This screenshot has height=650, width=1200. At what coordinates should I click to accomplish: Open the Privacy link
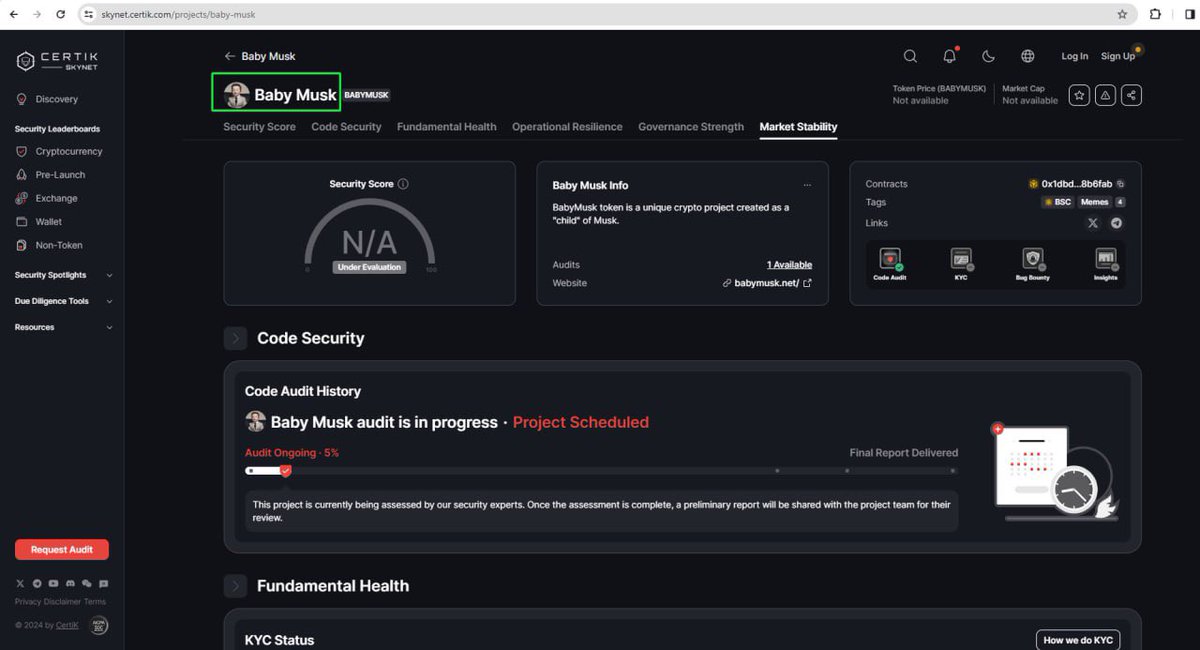click(x=29, y=602)
